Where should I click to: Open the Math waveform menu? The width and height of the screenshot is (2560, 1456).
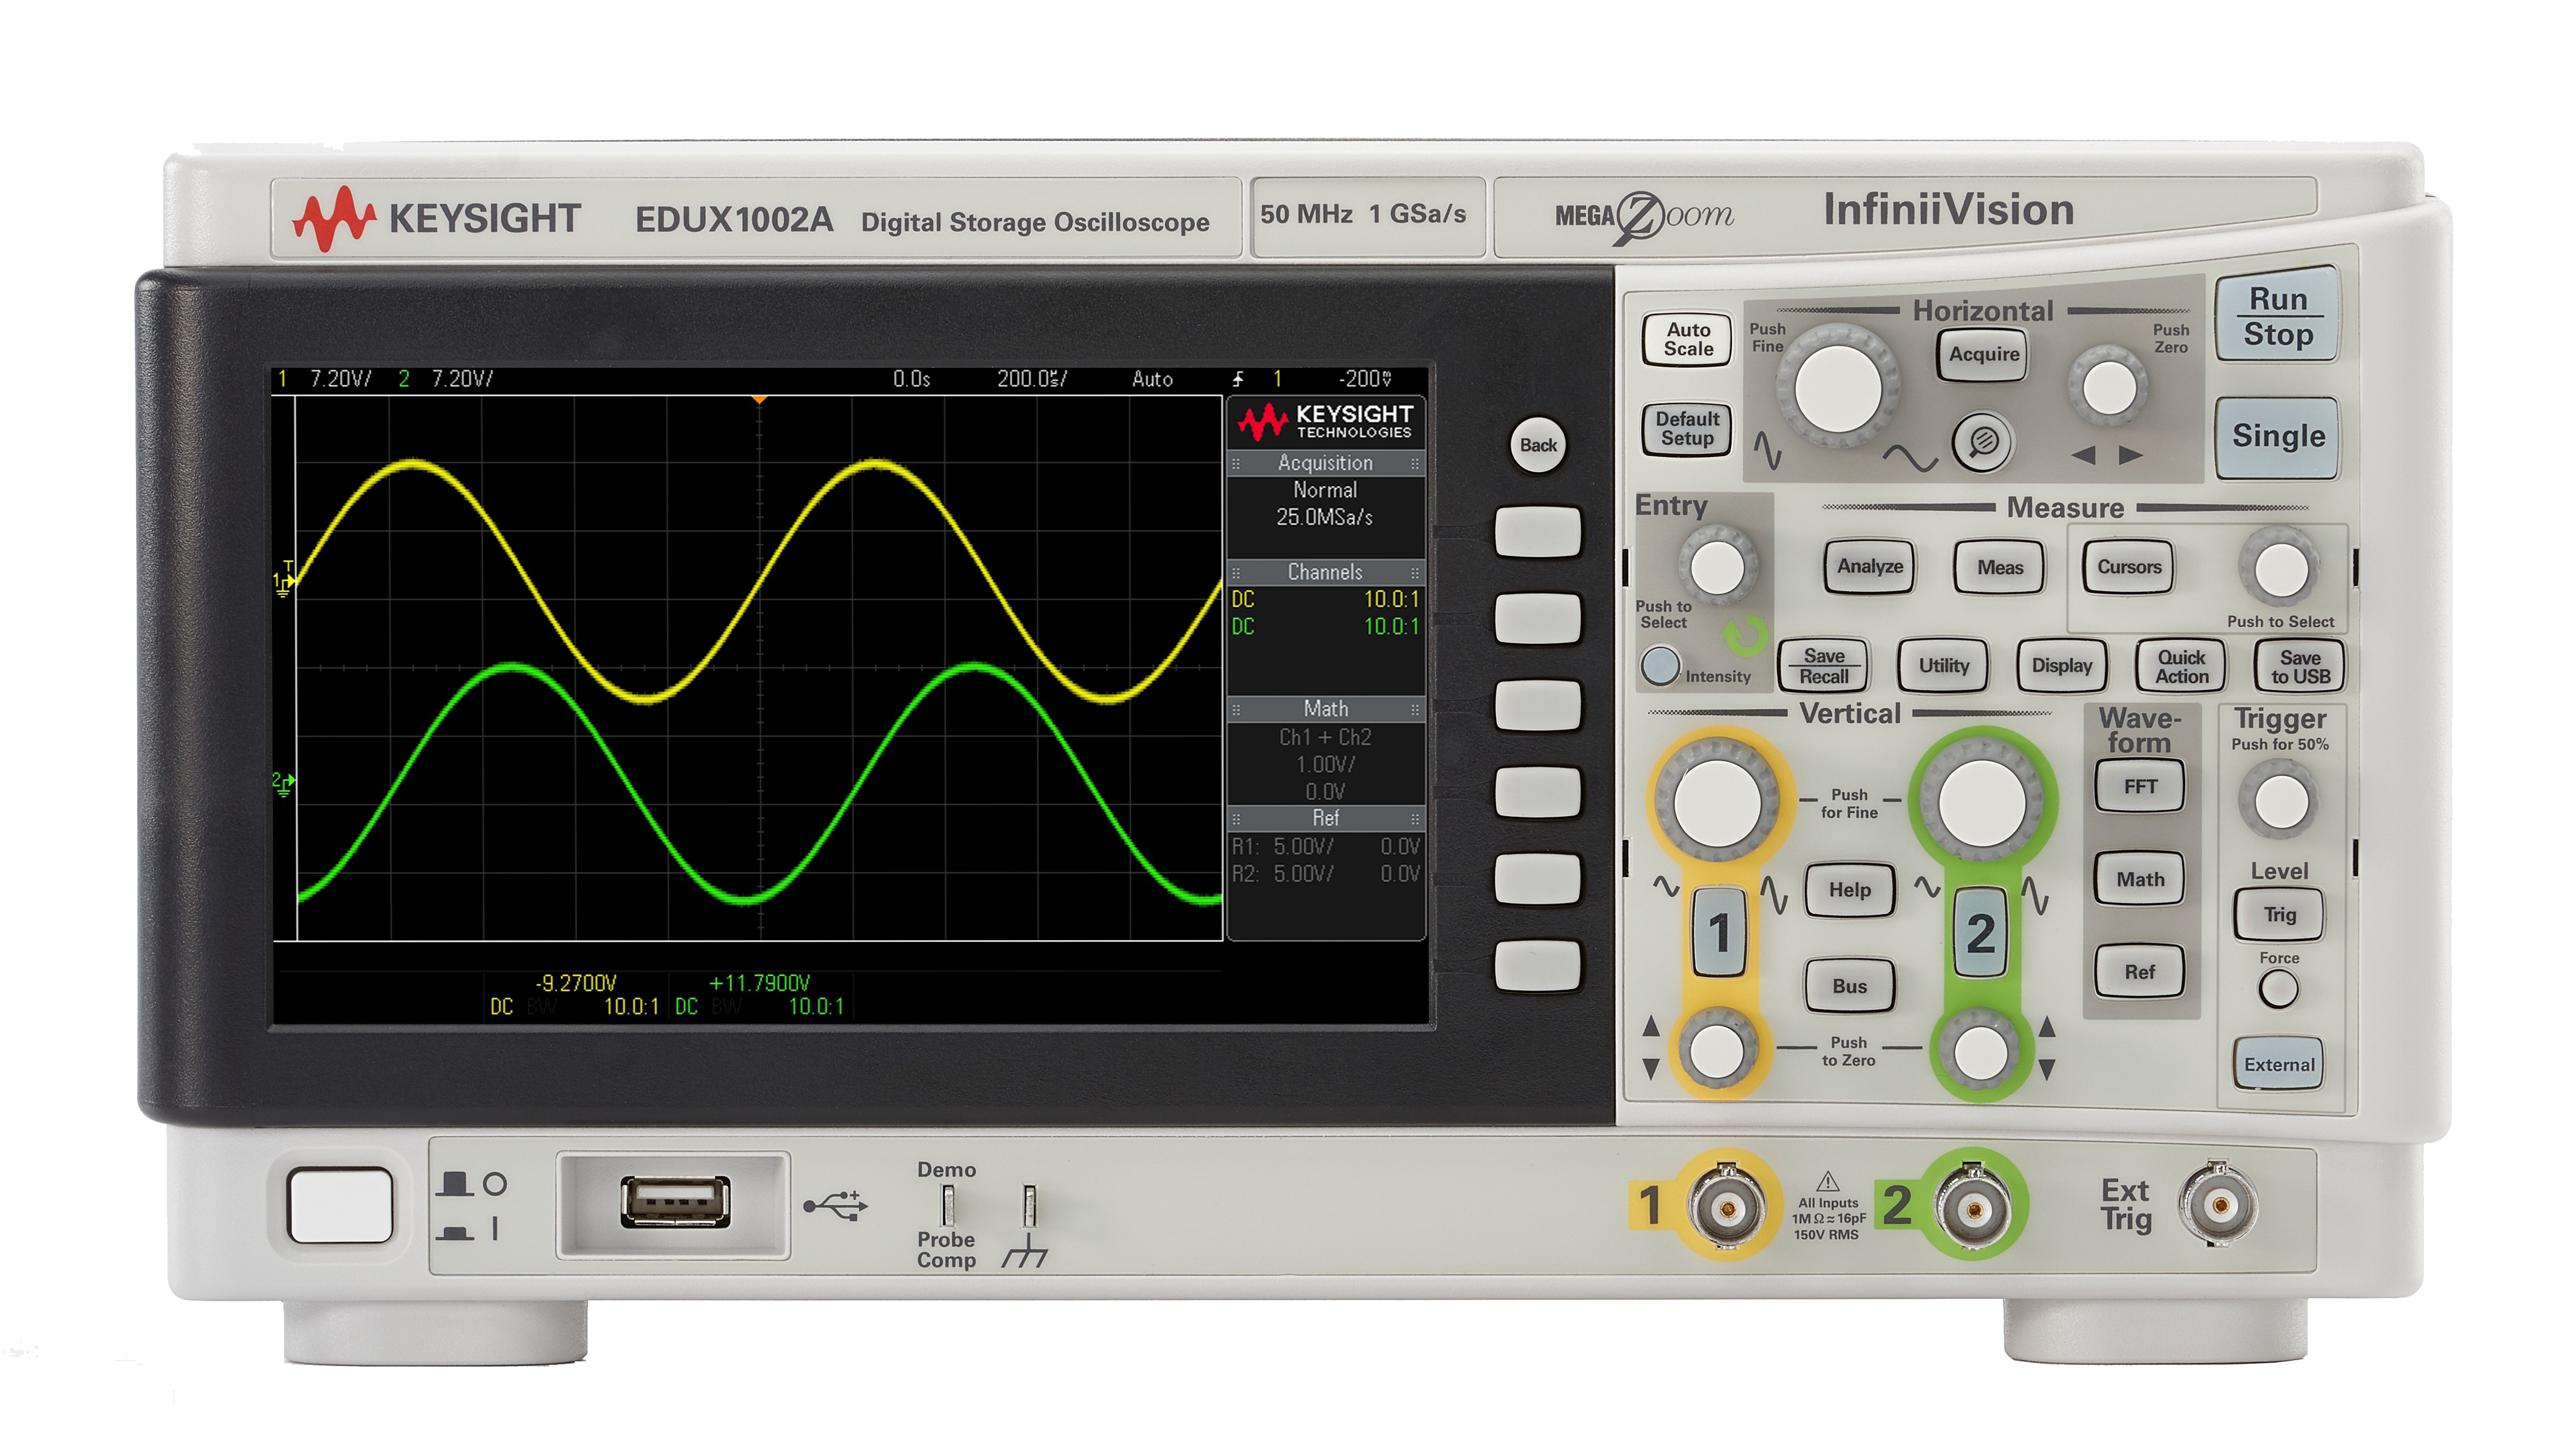pyautogui.click(x=2139, y=880)
